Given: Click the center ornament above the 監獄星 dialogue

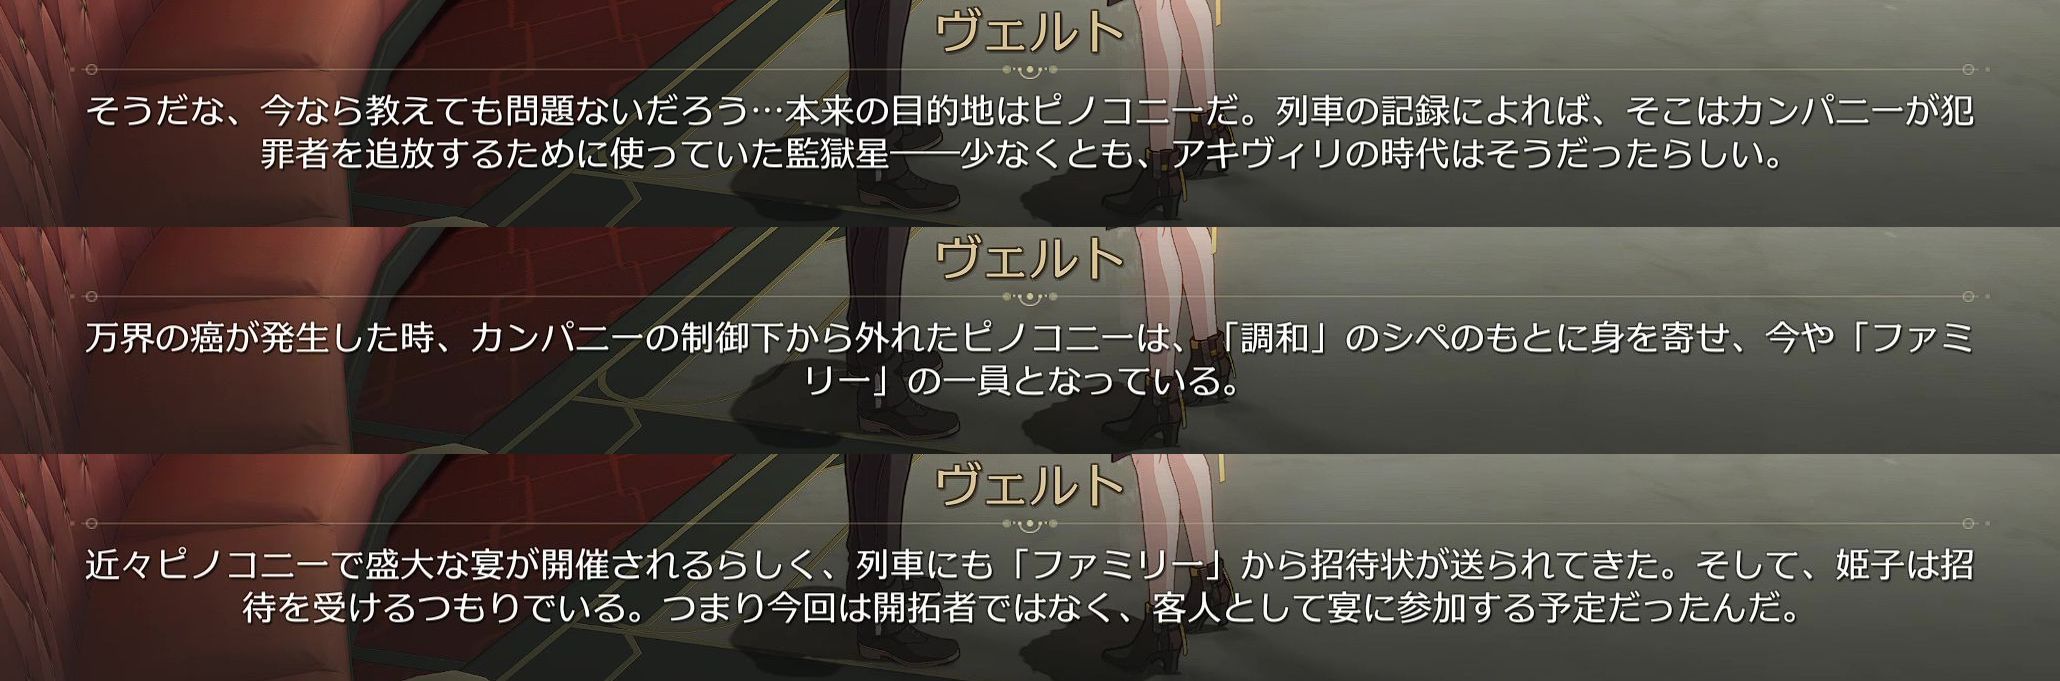Looking at the screenshot, I should point(1030,70).
